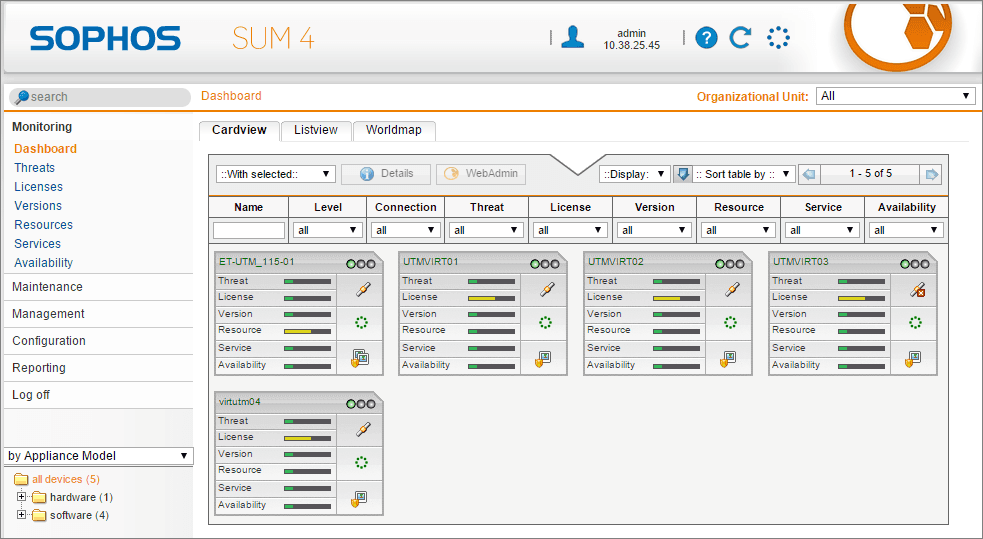Viewport: 983px width, 539px height.
Task: Open the With selected dropdown
Action: (276, 174)
